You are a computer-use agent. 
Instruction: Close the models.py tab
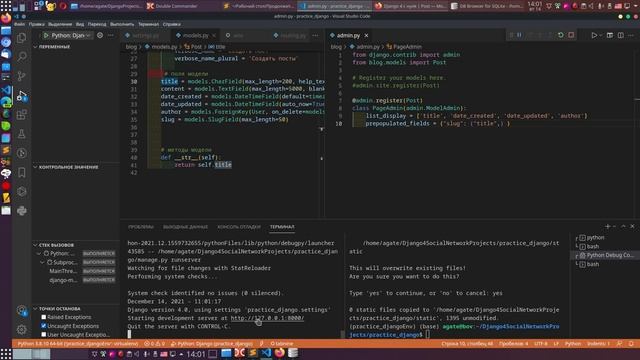pos(213,36)
